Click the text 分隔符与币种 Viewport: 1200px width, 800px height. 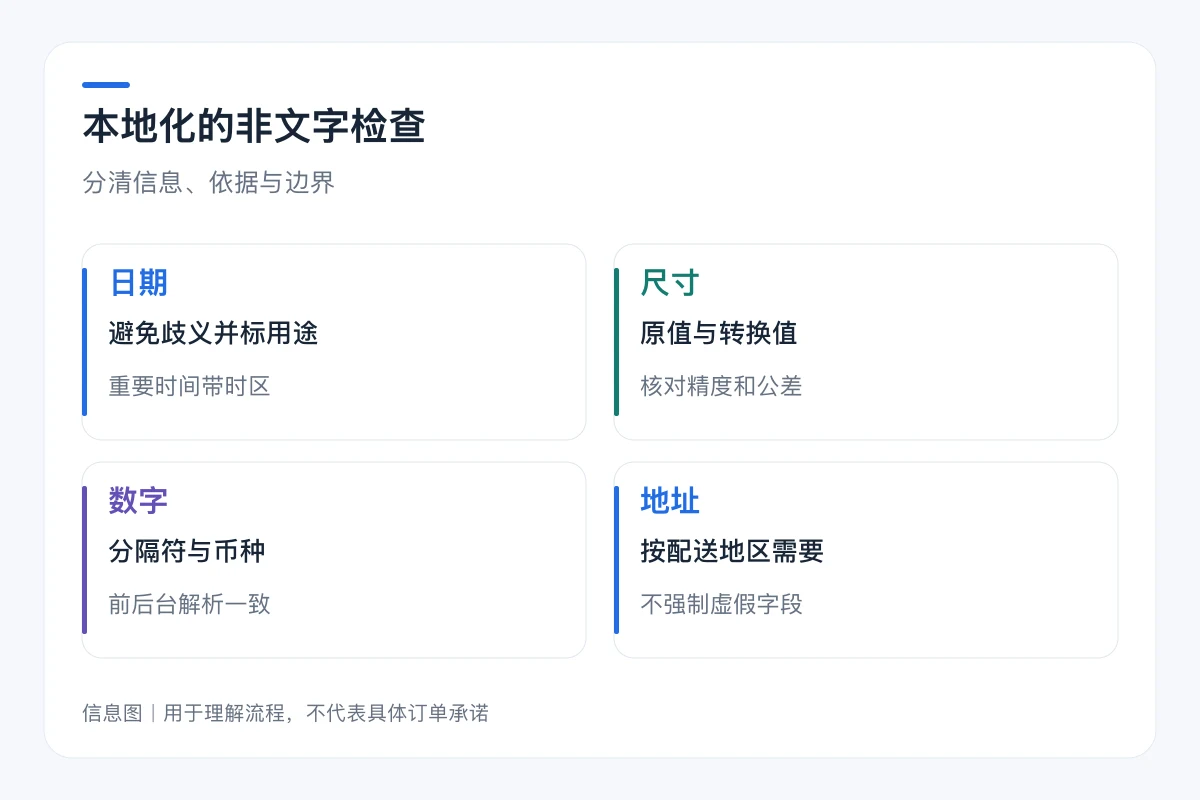click(187, 551)
